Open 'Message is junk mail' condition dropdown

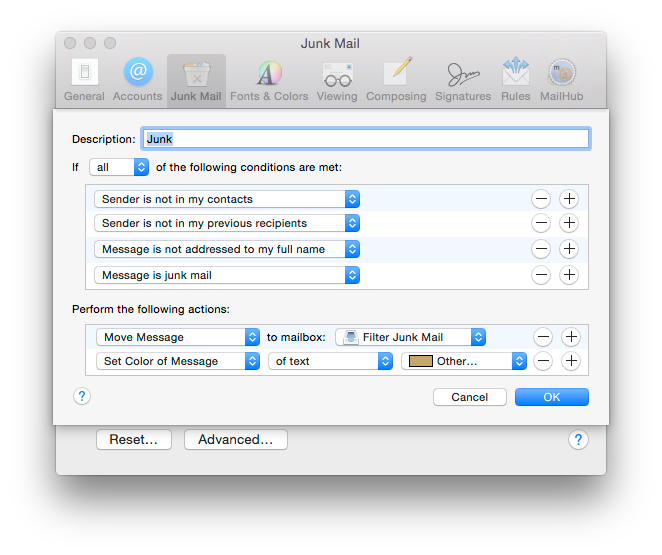227,275
